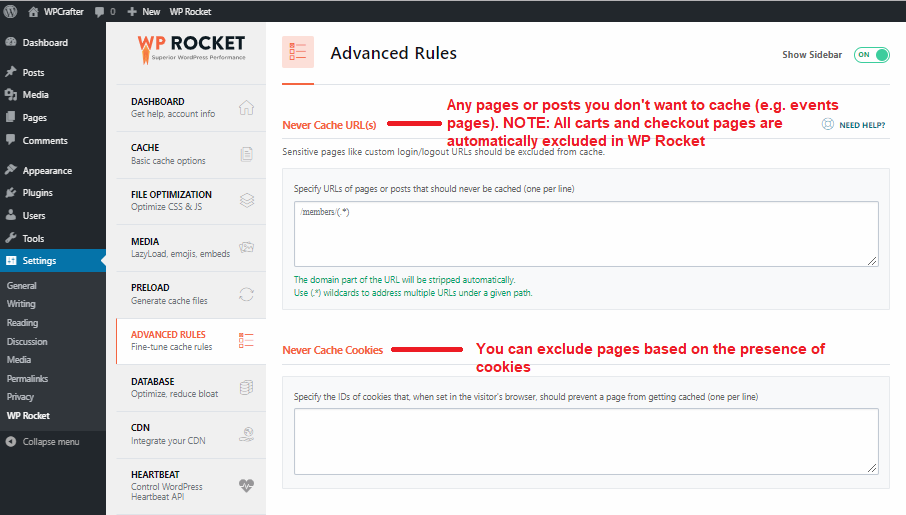This screenshot has width=906, height=515.
Task: Open General settings submenu
Action: pos(21,286)
